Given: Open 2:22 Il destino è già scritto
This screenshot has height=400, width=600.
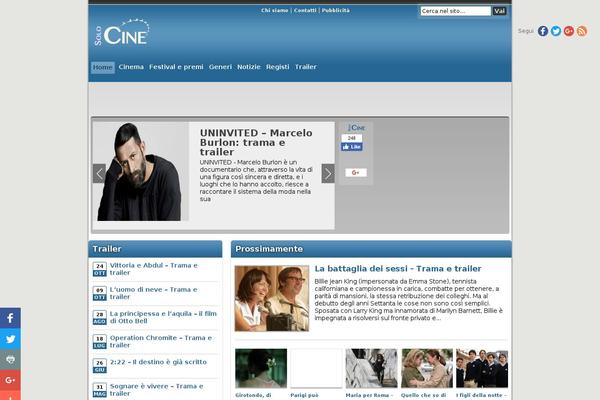Looking at the screenshot, I should [158, 362].
